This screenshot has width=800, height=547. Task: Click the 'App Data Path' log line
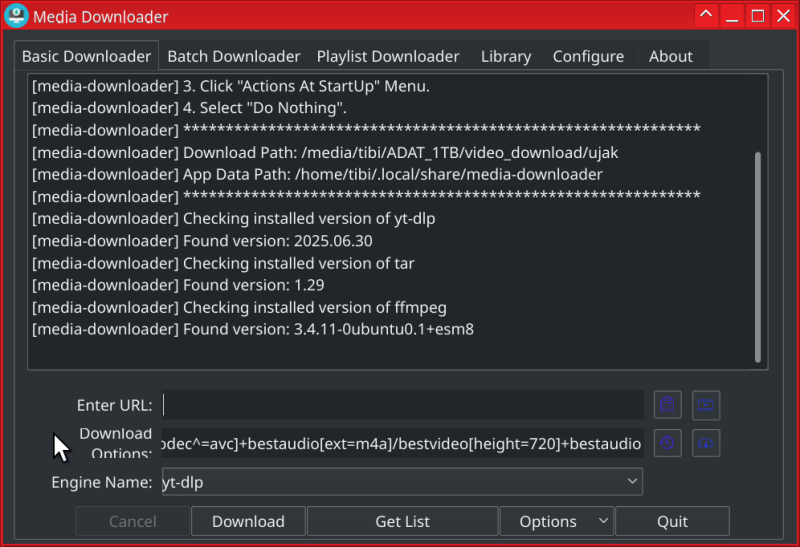click(x=317, y=175)
